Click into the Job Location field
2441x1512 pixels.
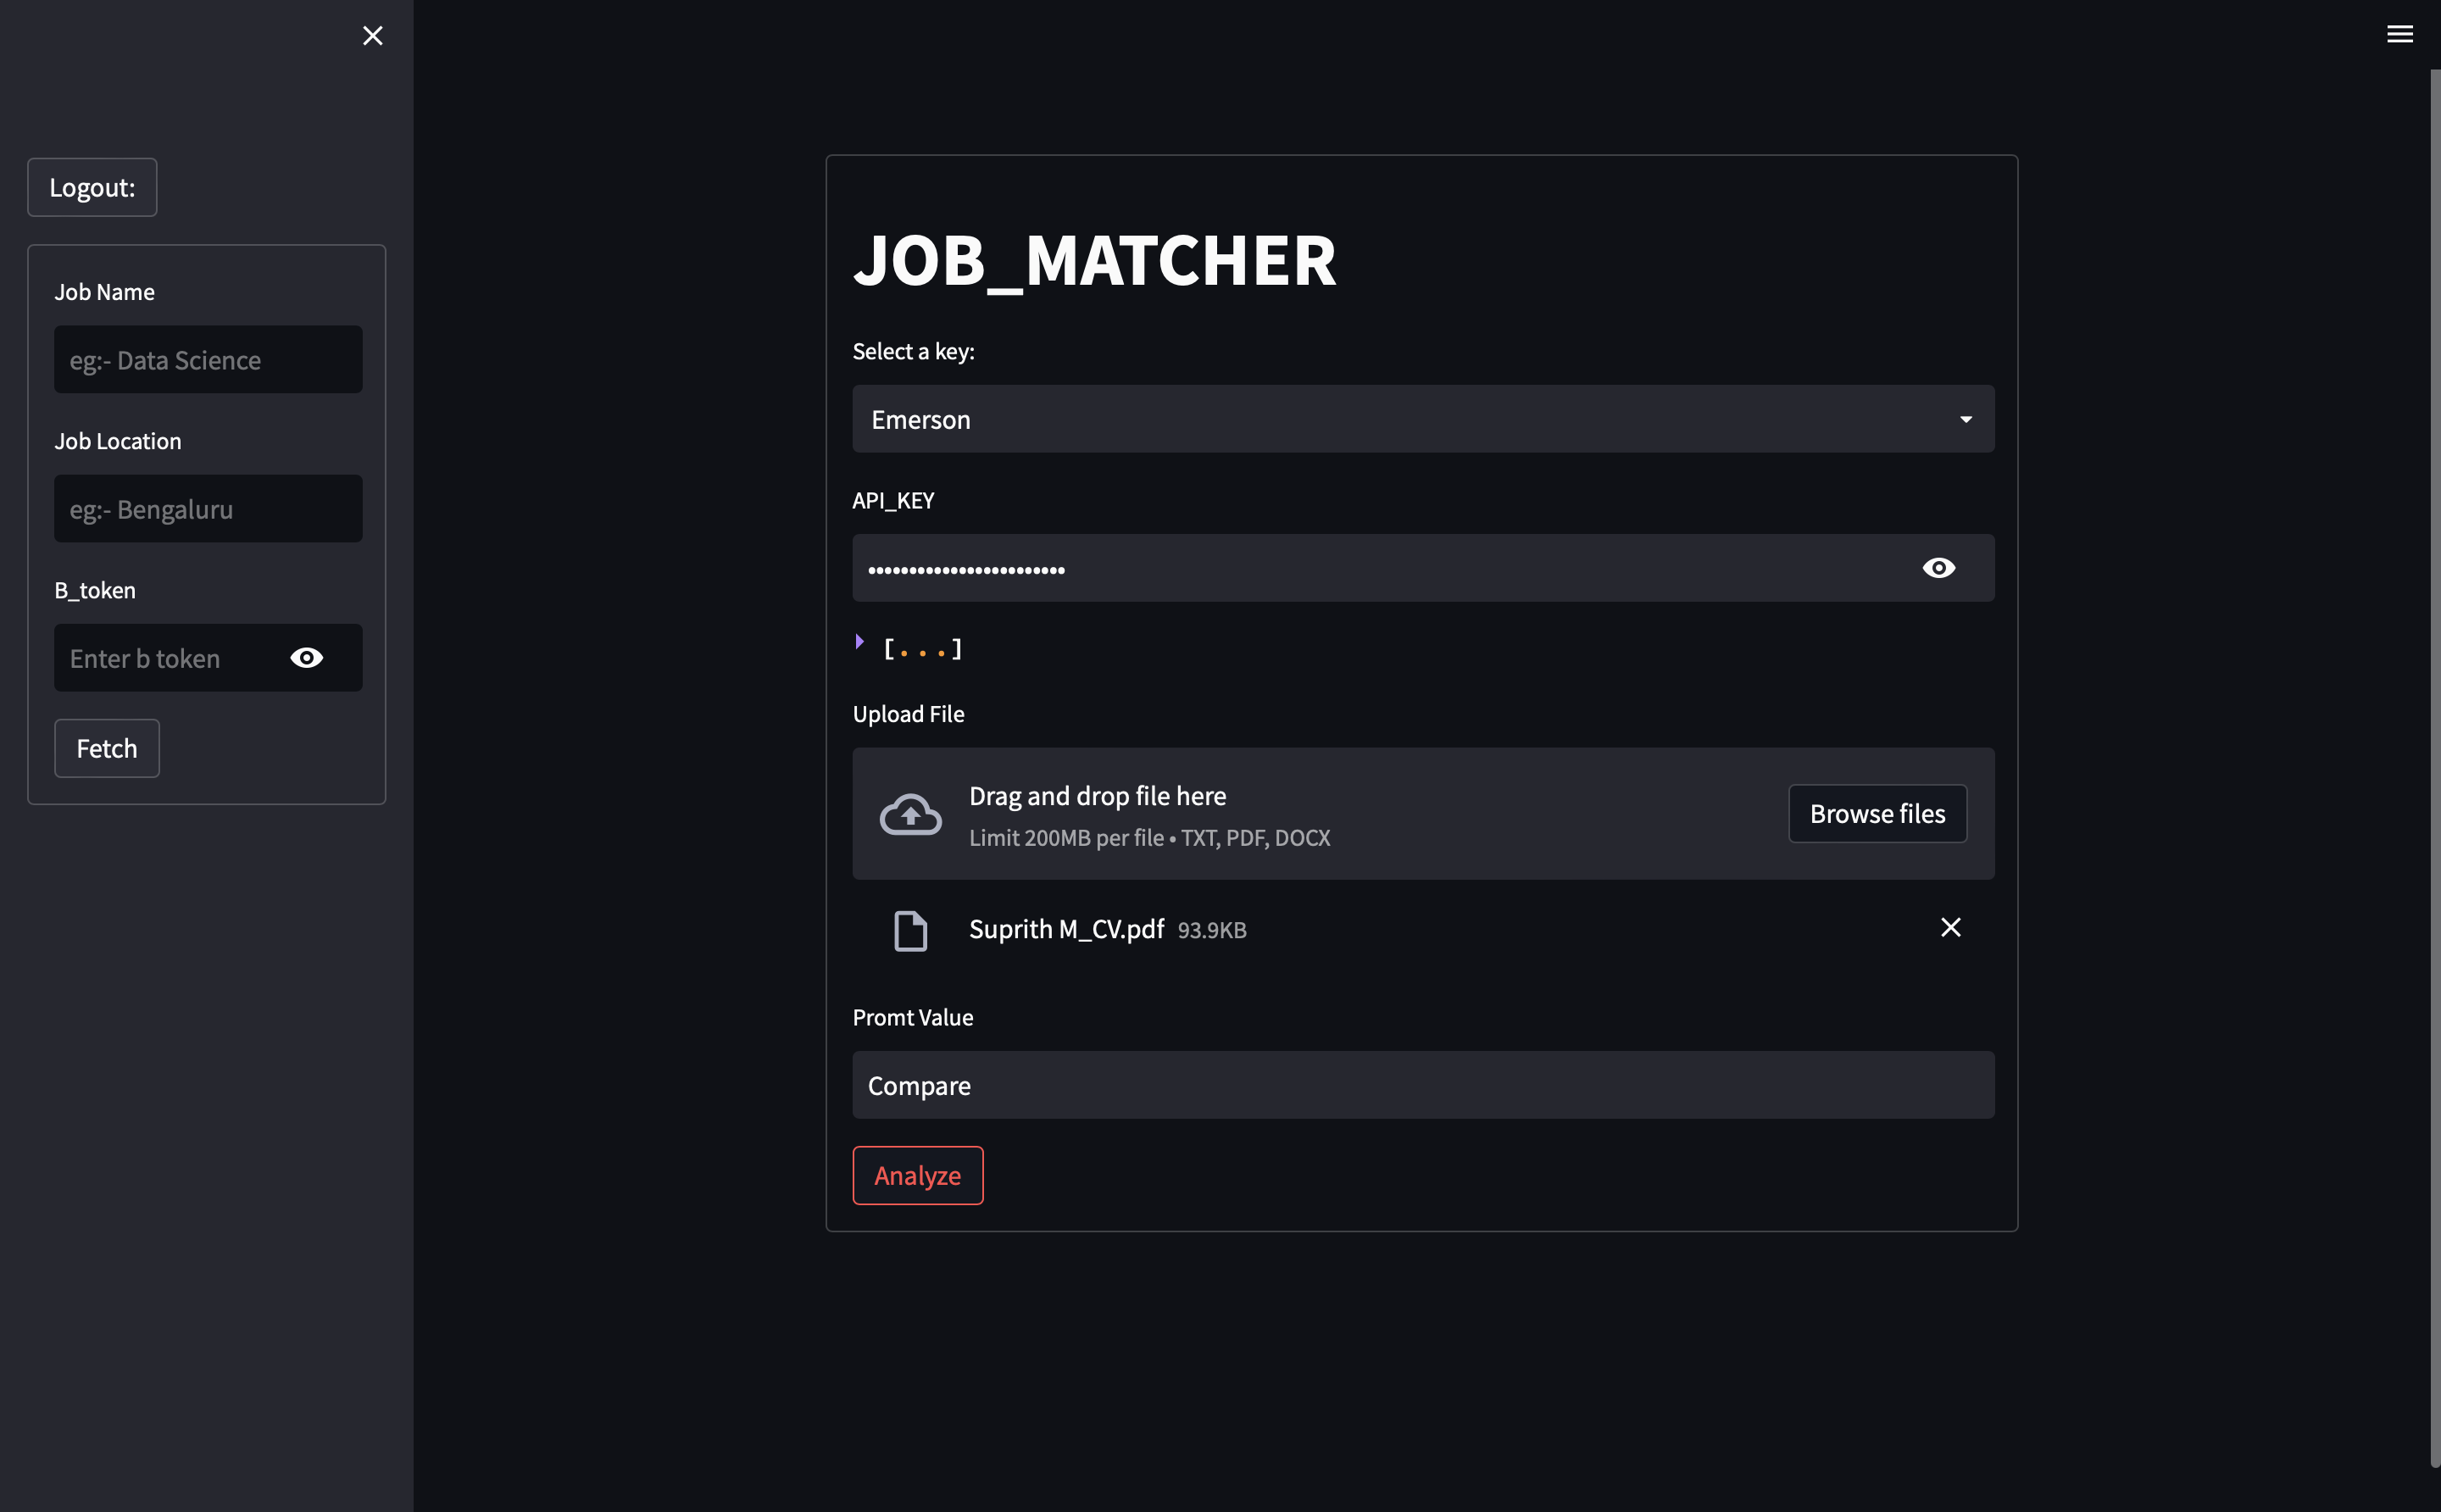tap(208, 509)
